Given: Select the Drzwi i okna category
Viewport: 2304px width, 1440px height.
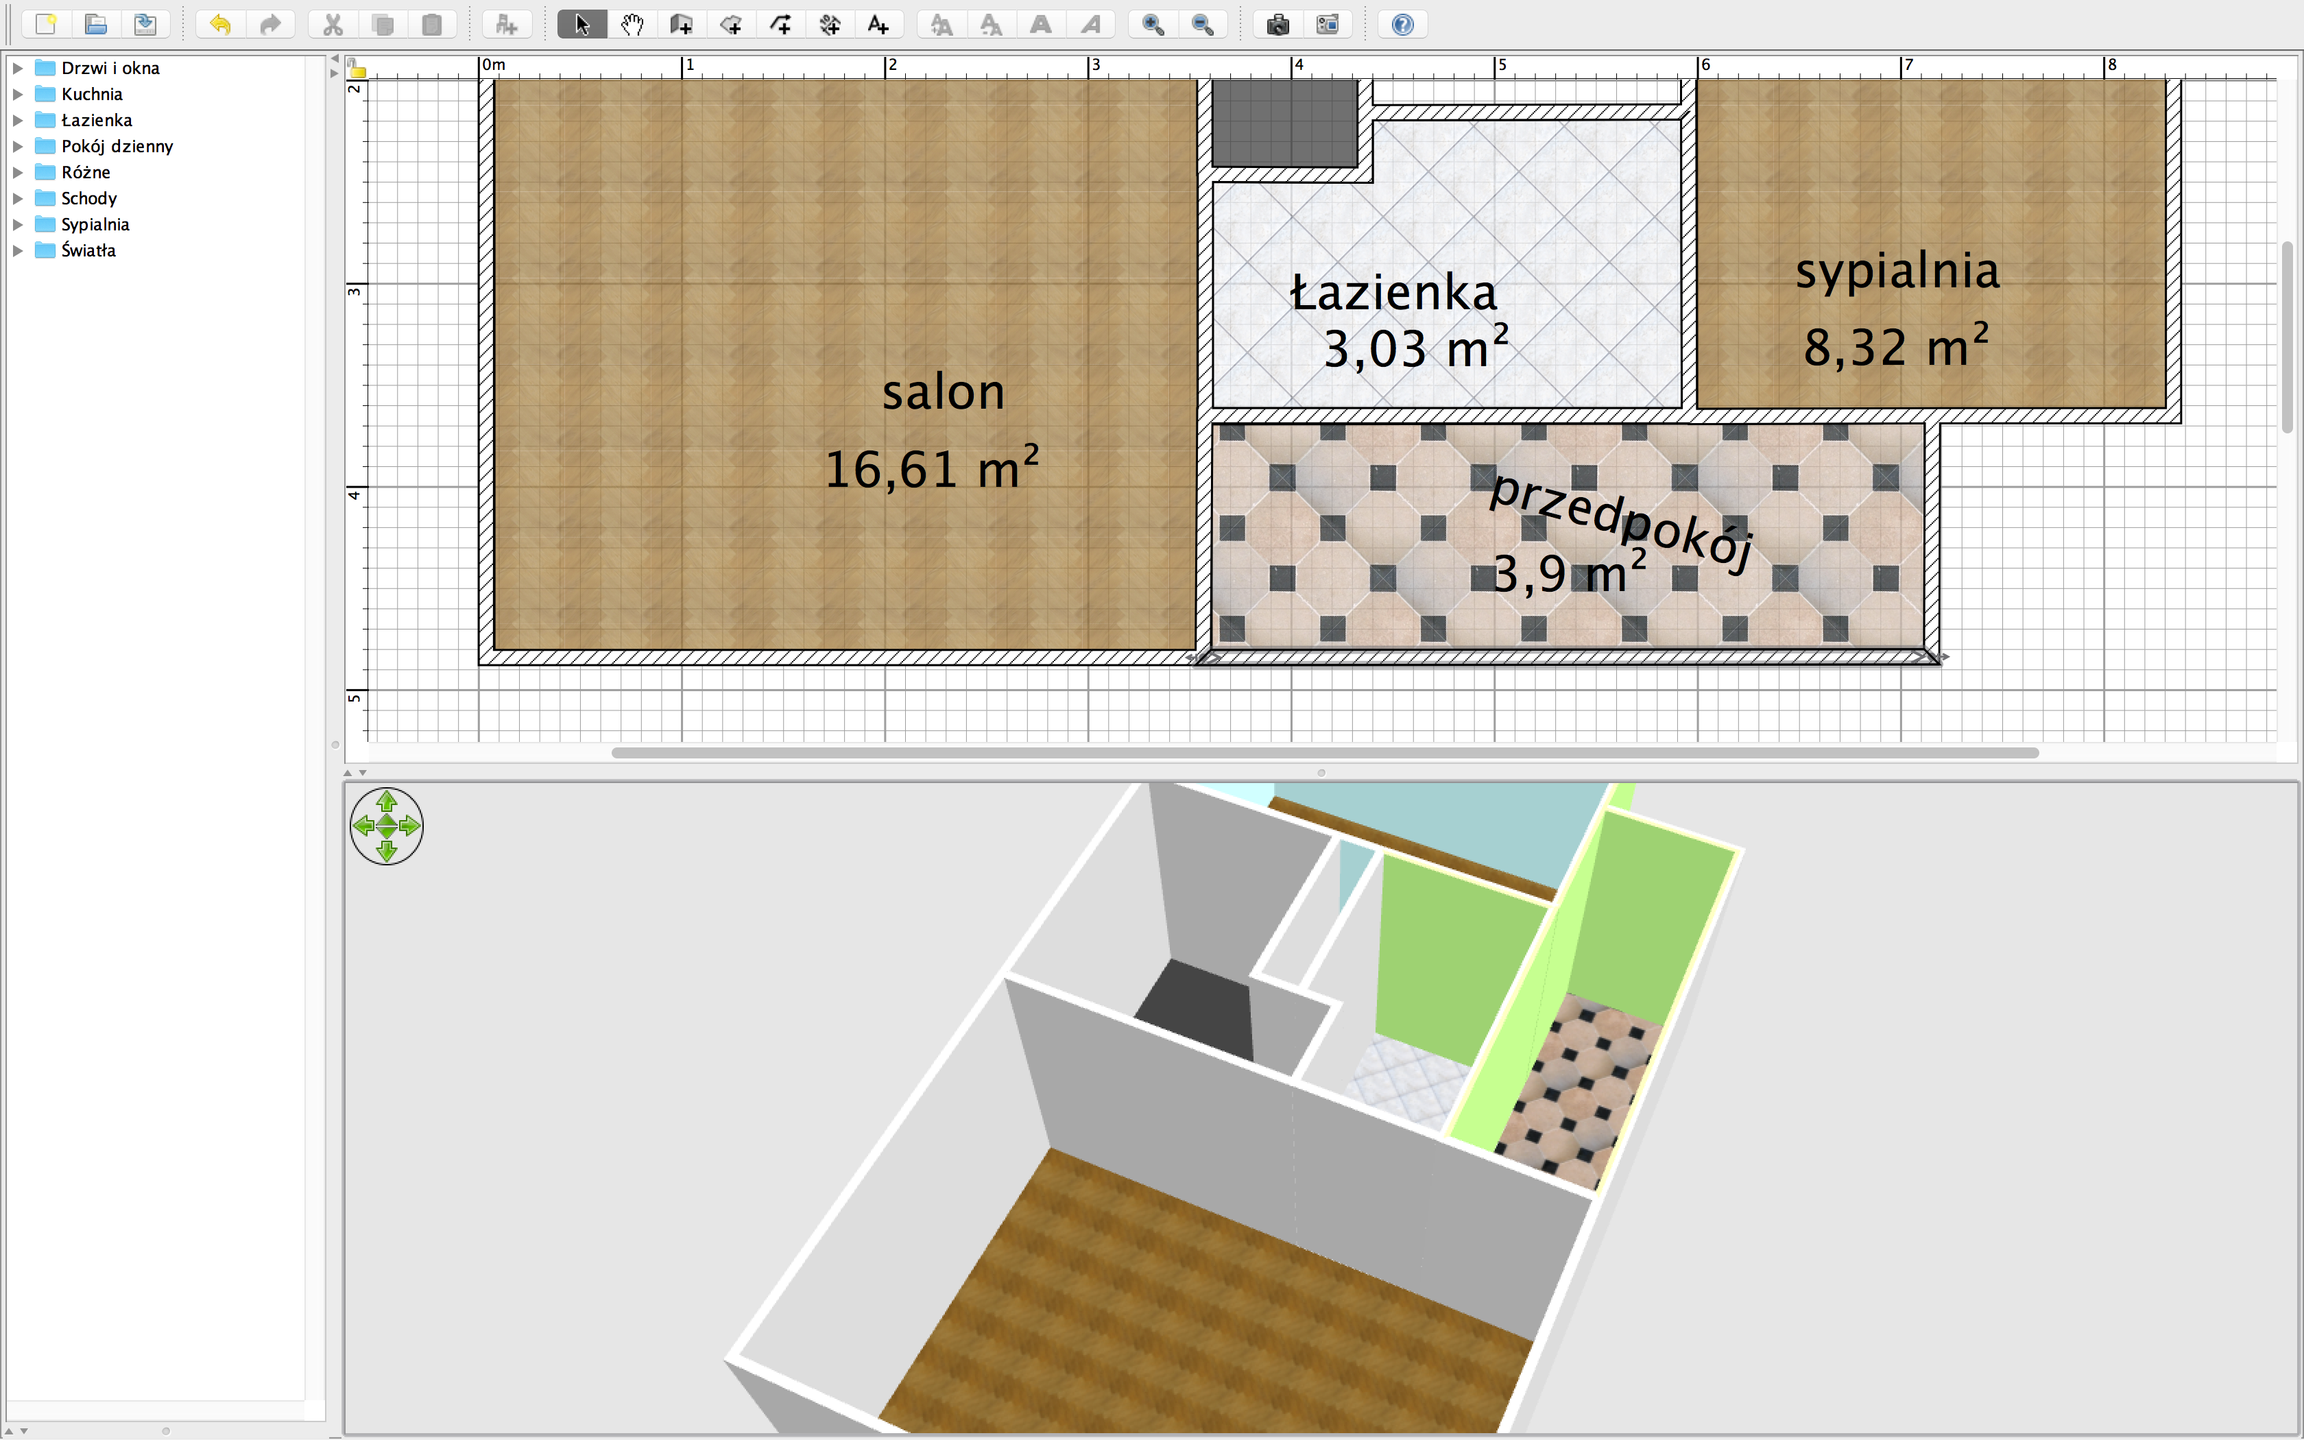Looking at the screenshot, I should coord(110,68).
